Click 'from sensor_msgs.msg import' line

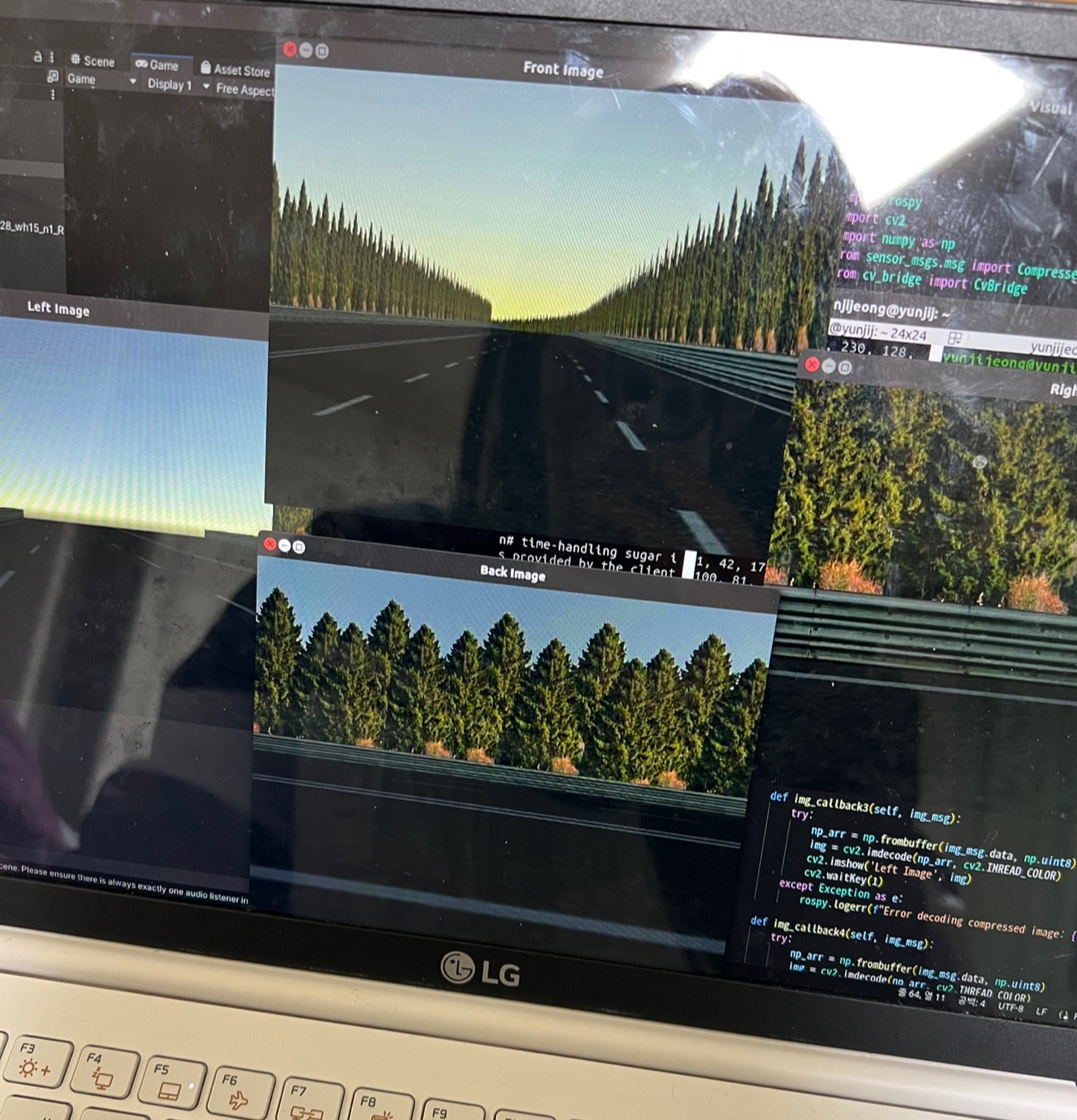(x=957, y=263)
